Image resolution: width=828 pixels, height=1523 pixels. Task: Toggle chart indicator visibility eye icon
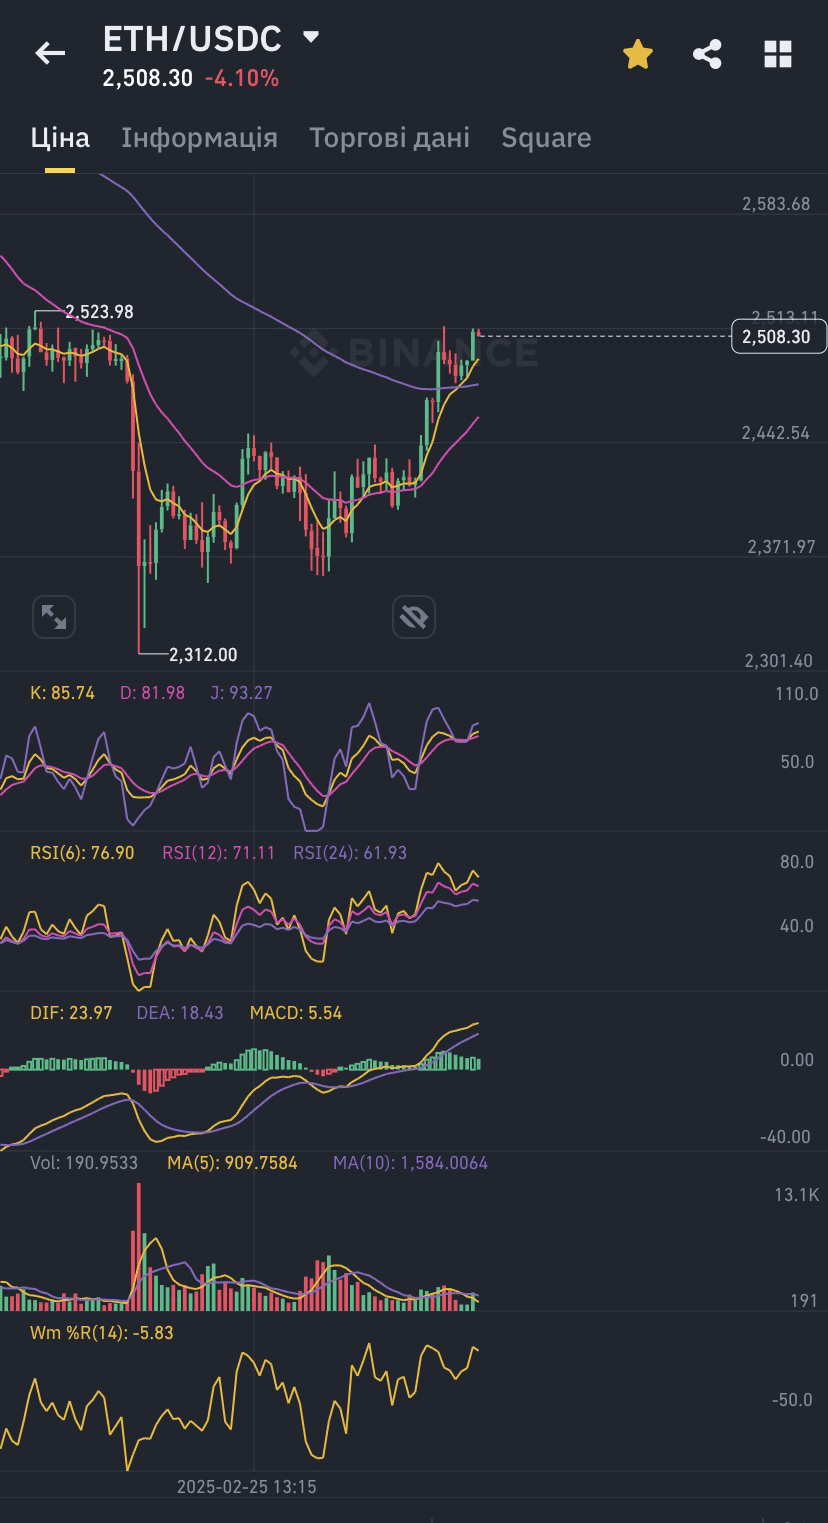pos(413,617)
